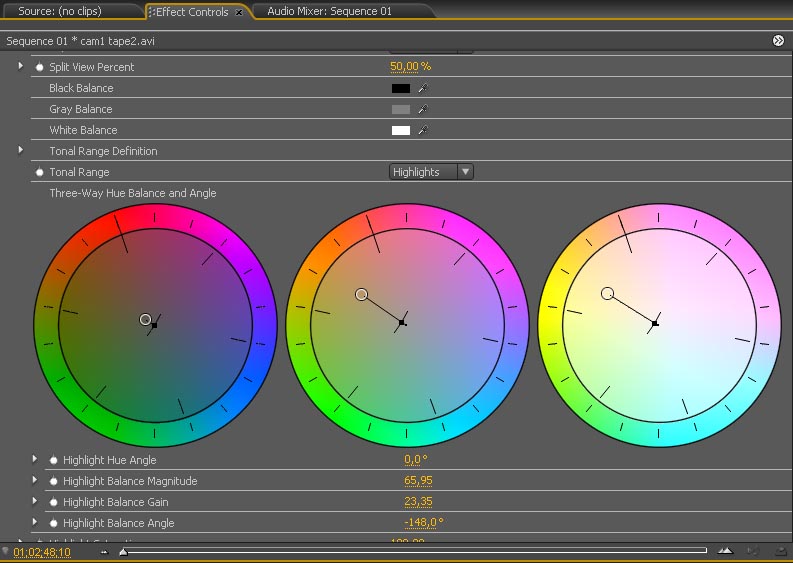Toggle stopwatch for Highlight Balance Gain
This screenshot has width=793, height=563.
click(54, 502)
